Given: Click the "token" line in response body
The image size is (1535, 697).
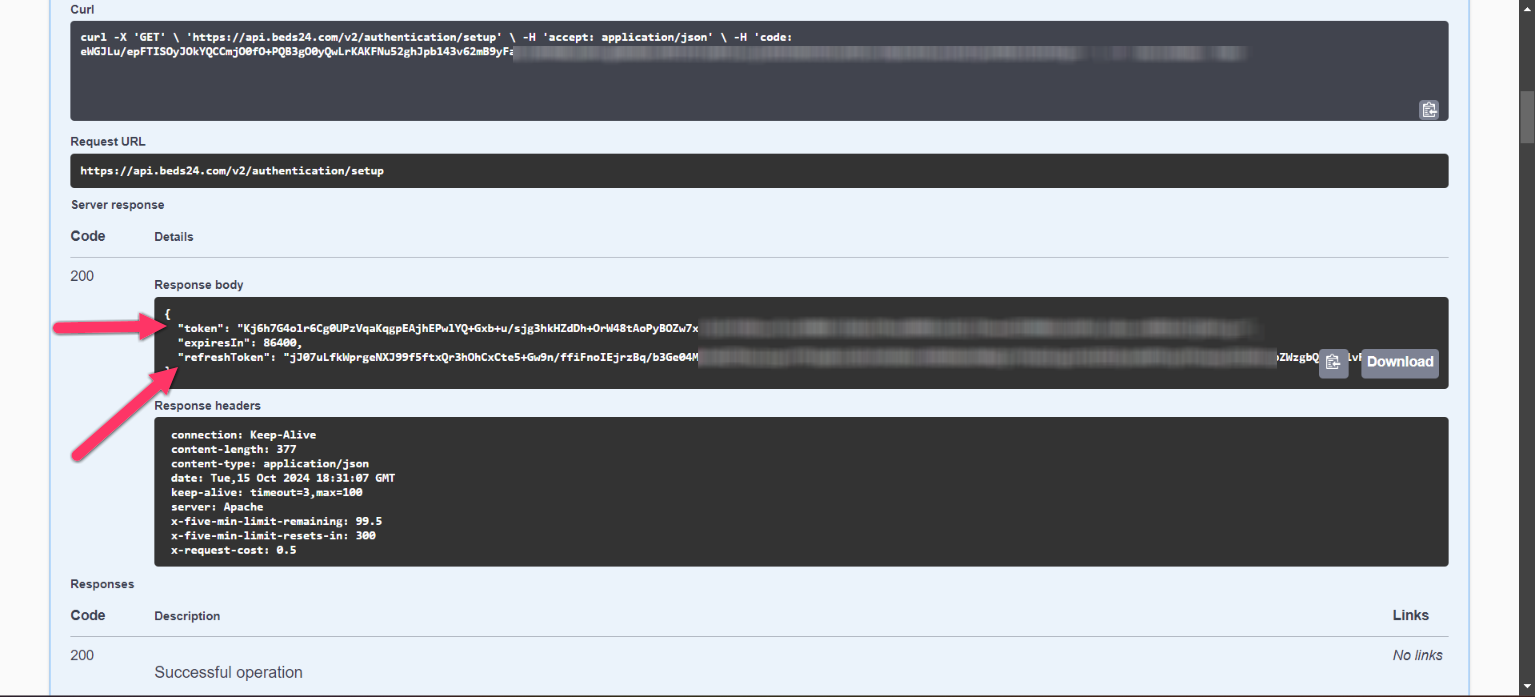Looking at the screenshot, I should [716, 328].
